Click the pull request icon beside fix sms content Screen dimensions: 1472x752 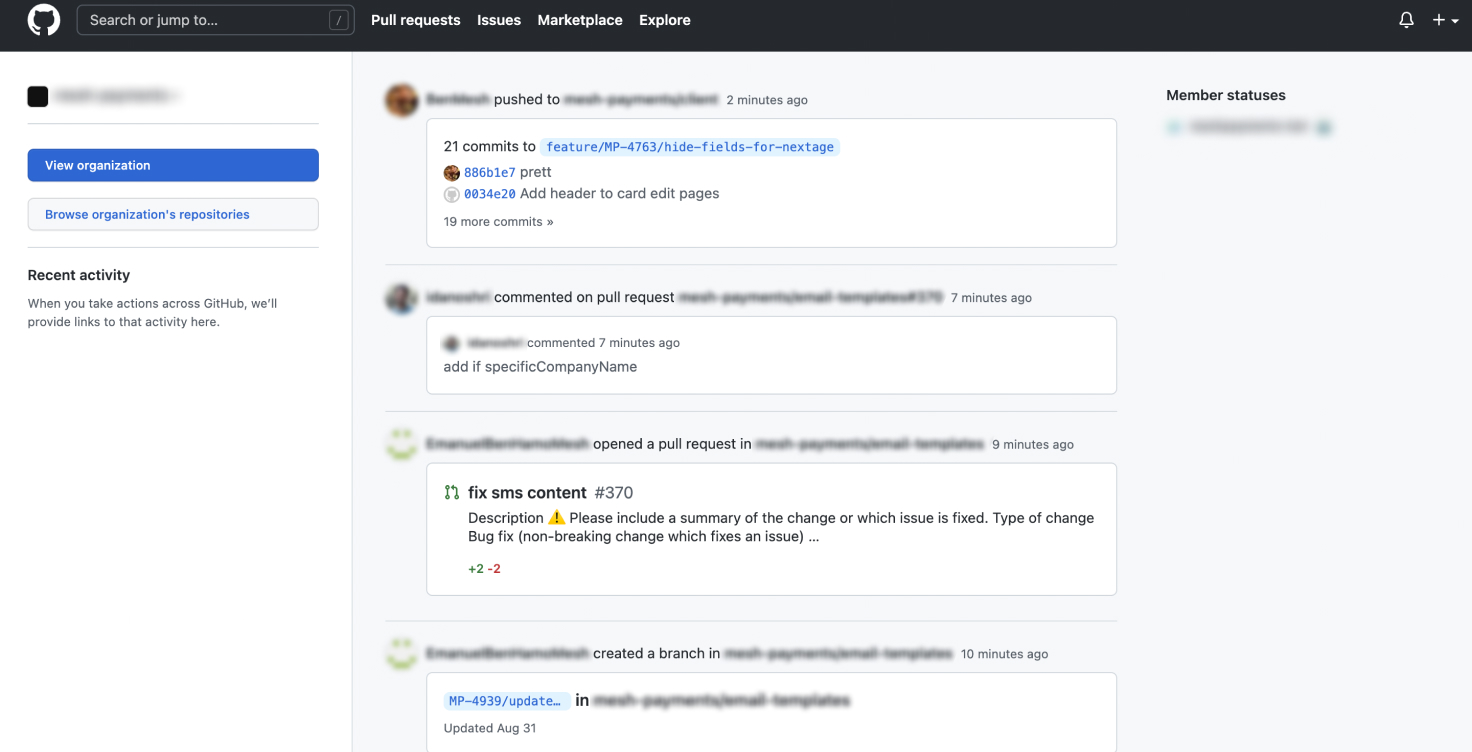coord(452,492)
